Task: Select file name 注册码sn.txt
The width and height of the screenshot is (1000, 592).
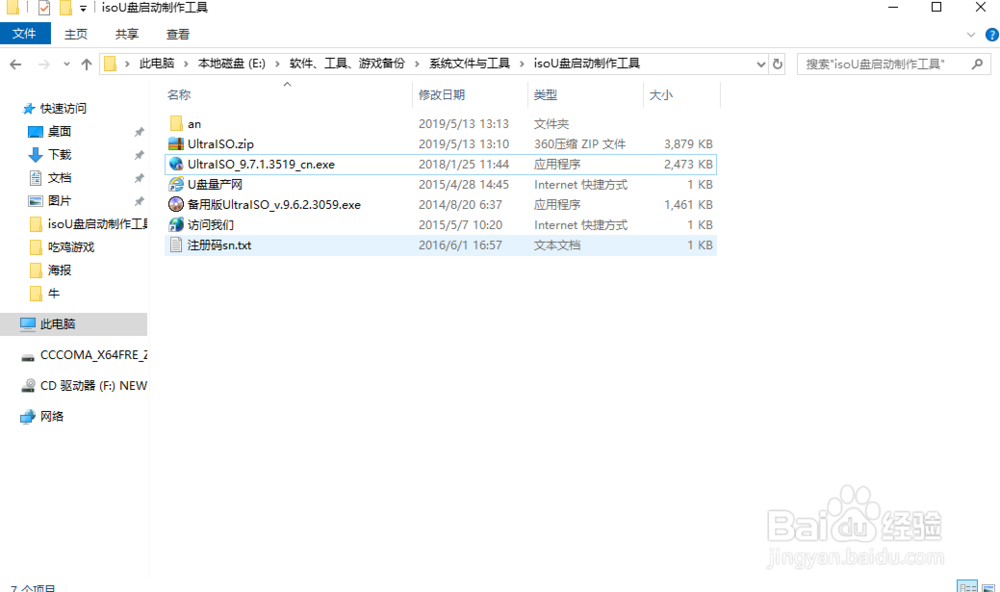Action: [219, 246]
